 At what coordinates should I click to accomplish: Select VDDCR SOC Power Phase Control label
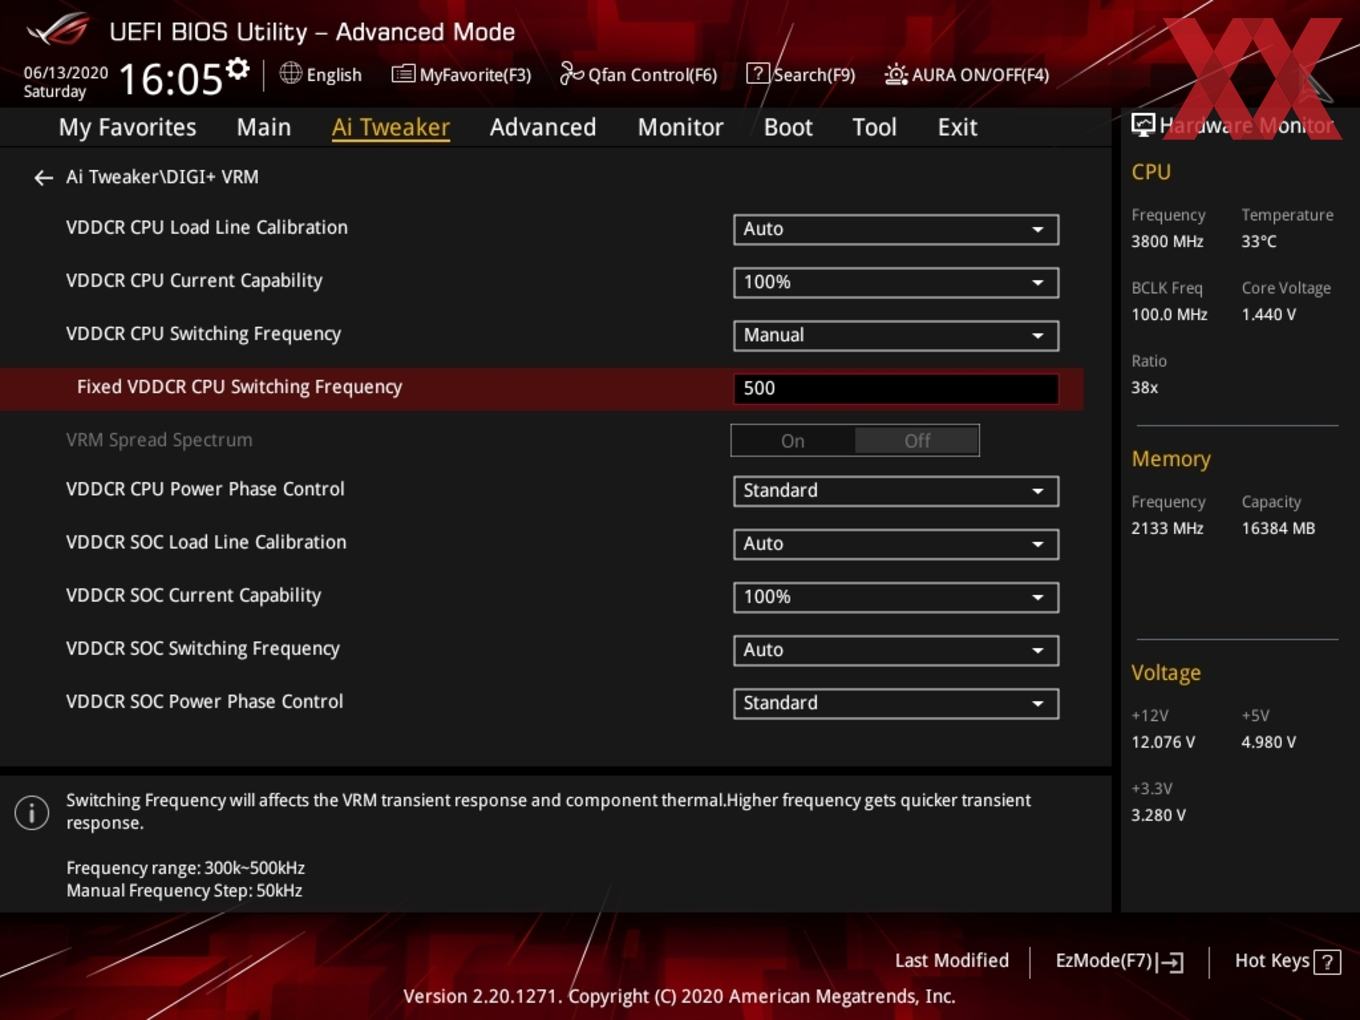(204, 701)
